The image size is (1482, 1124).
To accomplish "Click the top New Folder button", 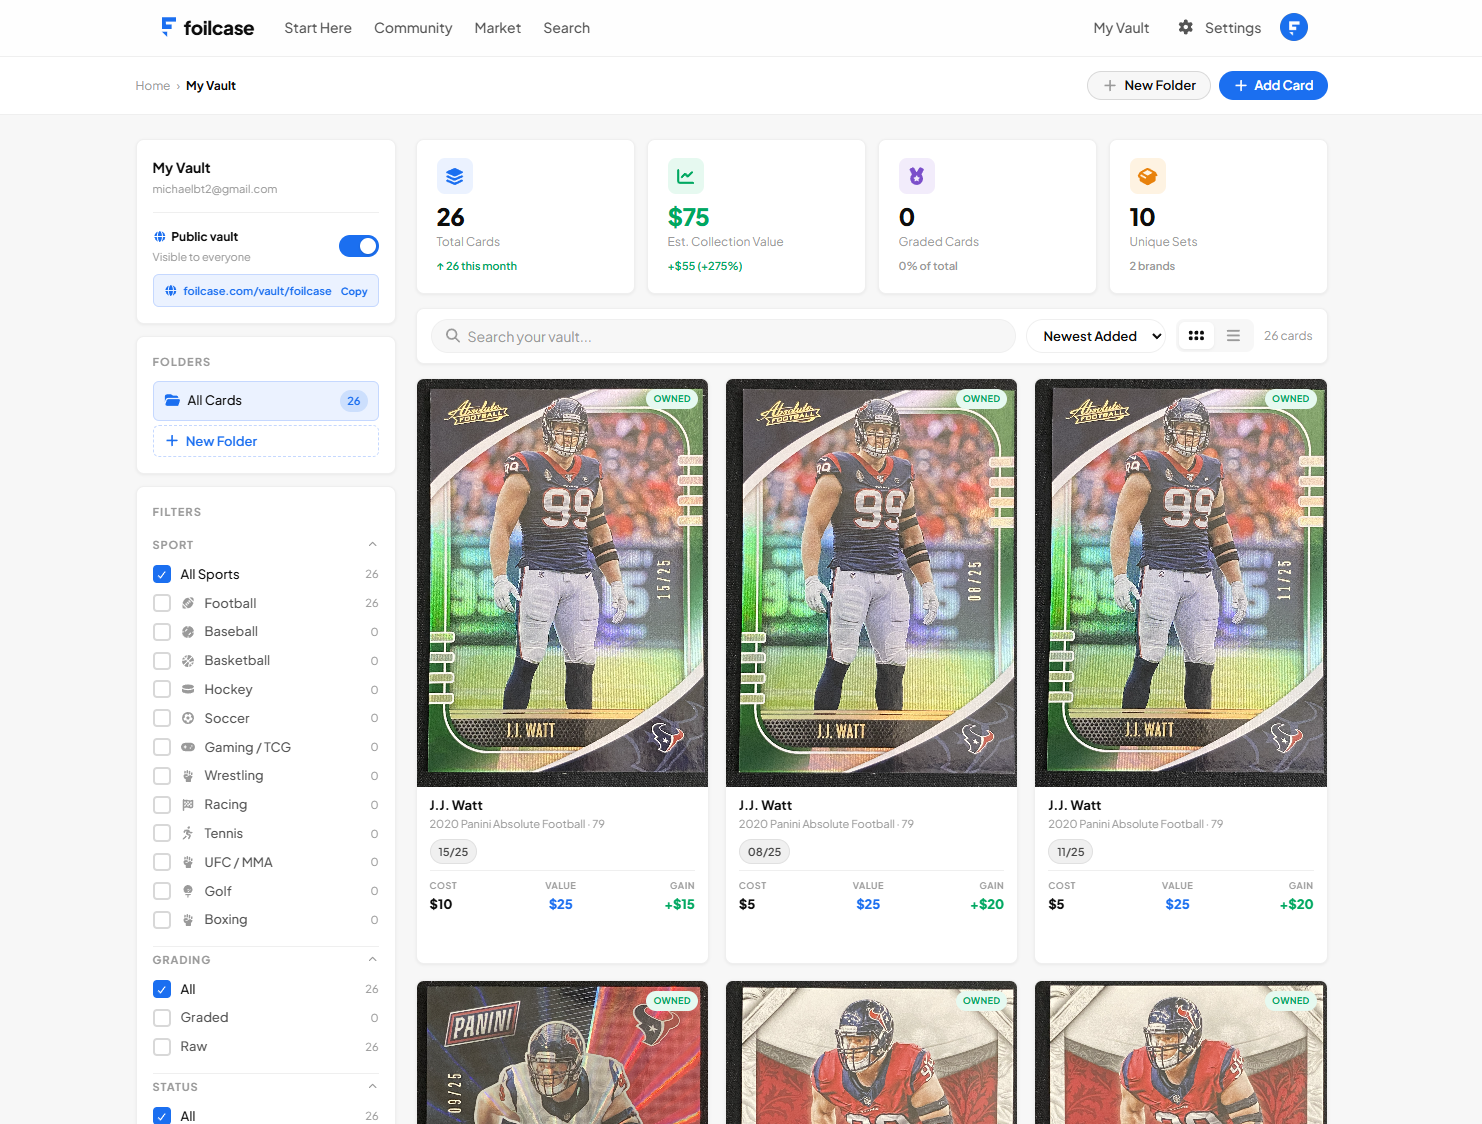I will (x=1149, y=85).
